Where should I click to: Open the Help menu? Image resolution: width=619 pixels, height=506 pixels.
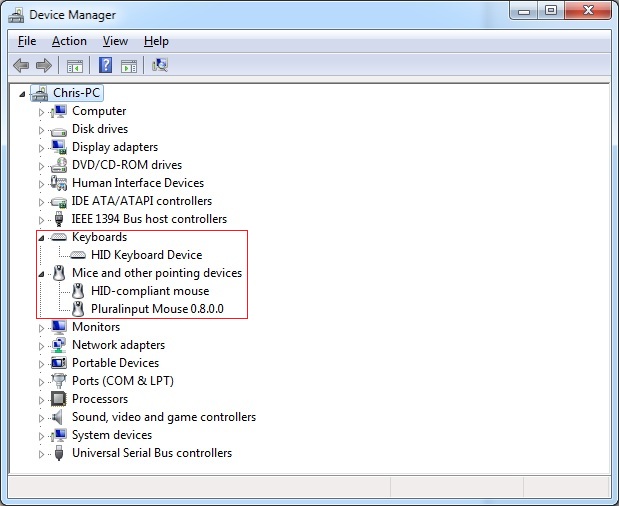pos(156,41)
